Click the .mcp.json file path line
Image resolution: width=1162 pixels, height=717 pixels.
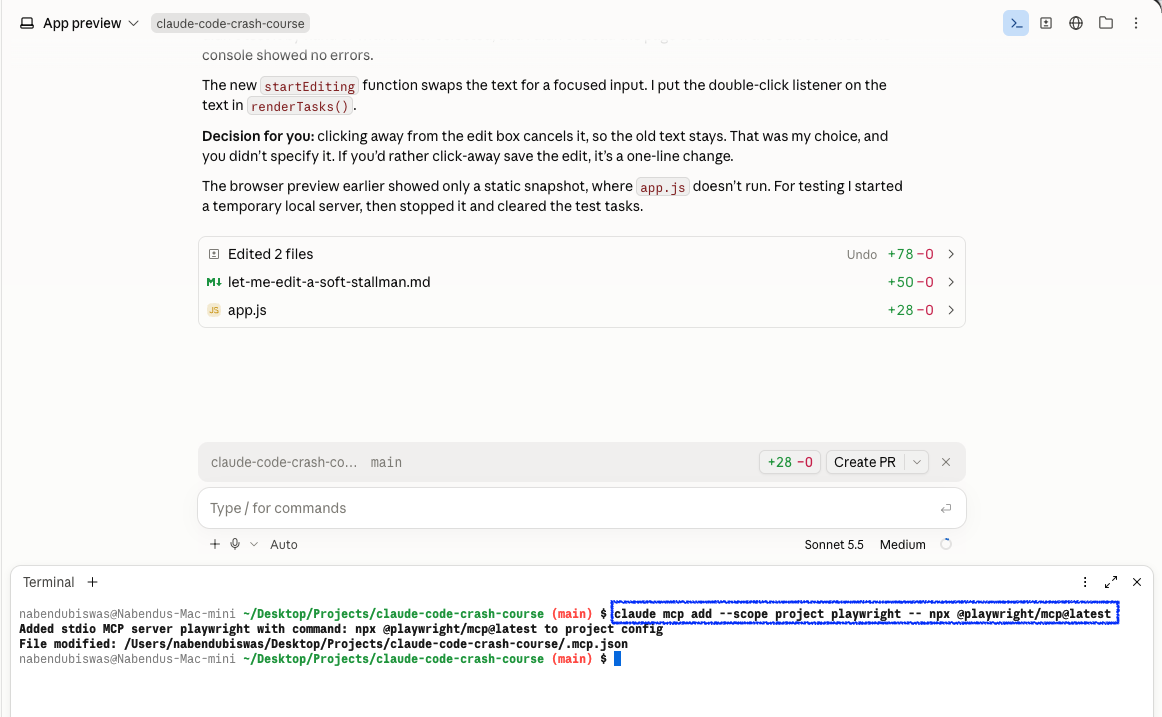point(323,644)
